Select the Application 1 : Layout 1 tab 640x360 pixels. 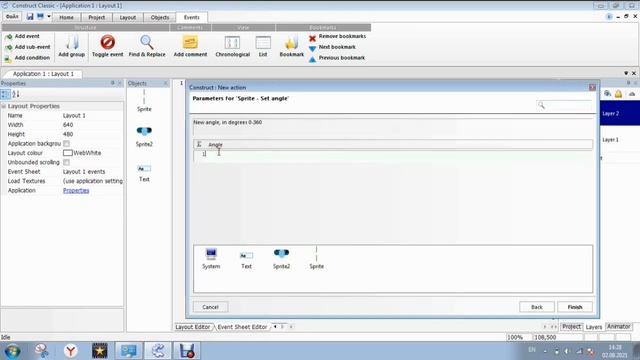click(x=43, y=74)
